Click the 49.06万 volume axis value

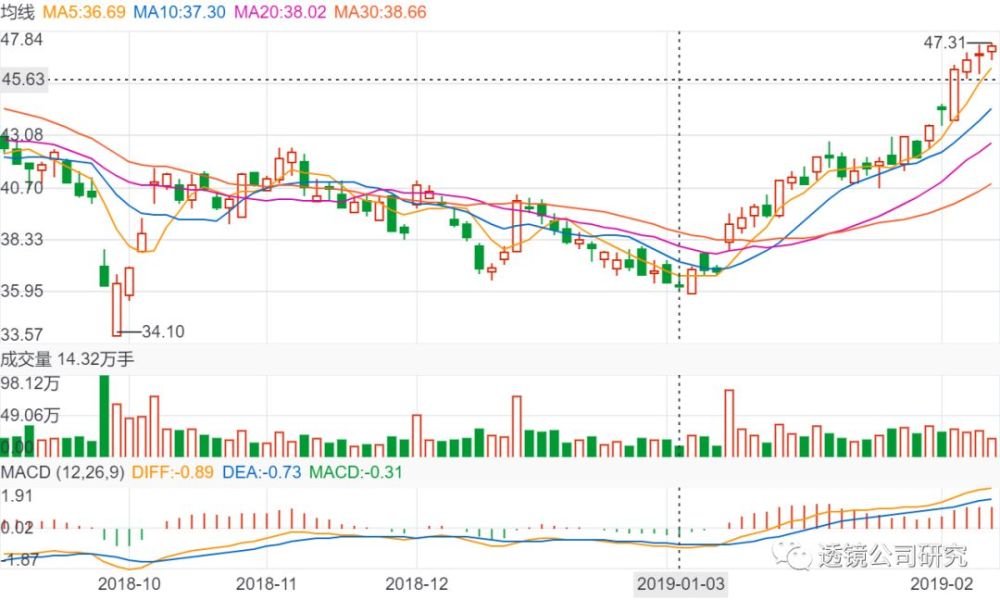tap(30, 416)
